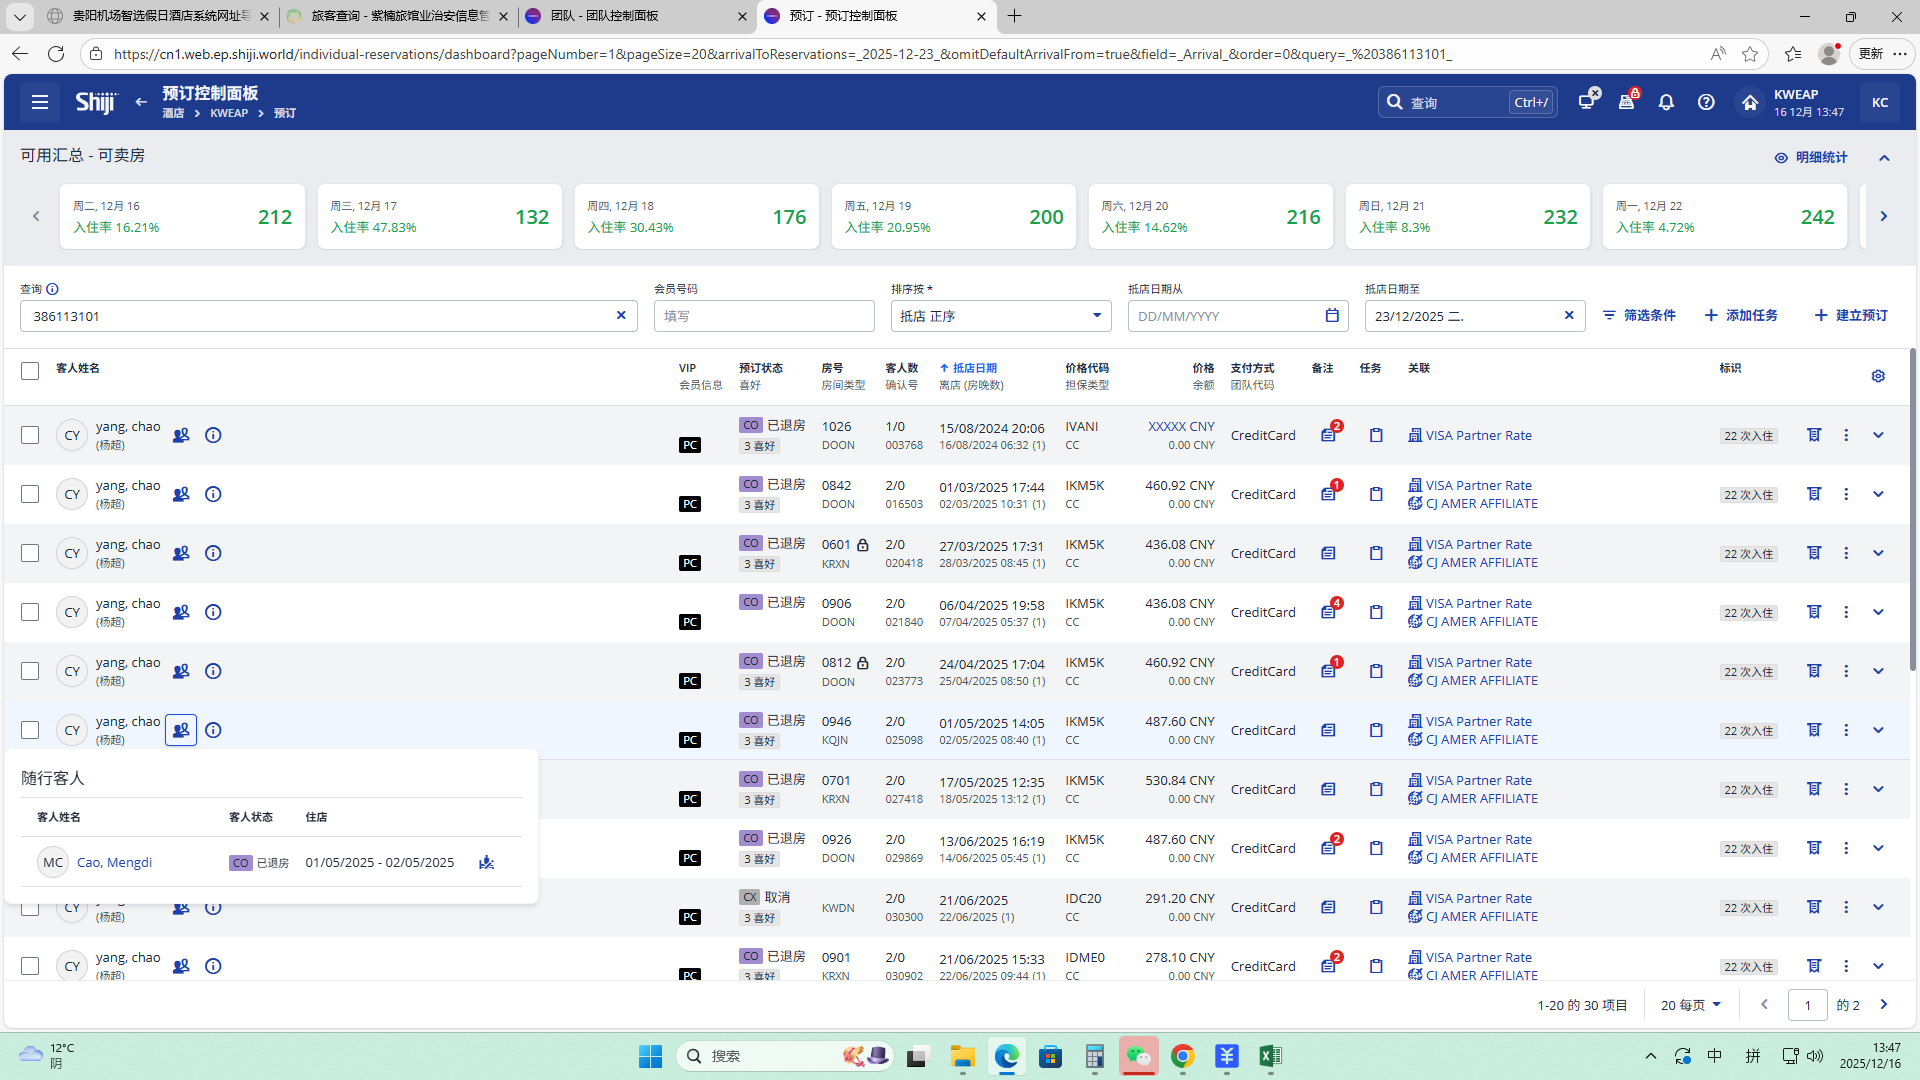Click the 建立预订 button
Viewport: 1920px width, 1080px height.
1851,315
